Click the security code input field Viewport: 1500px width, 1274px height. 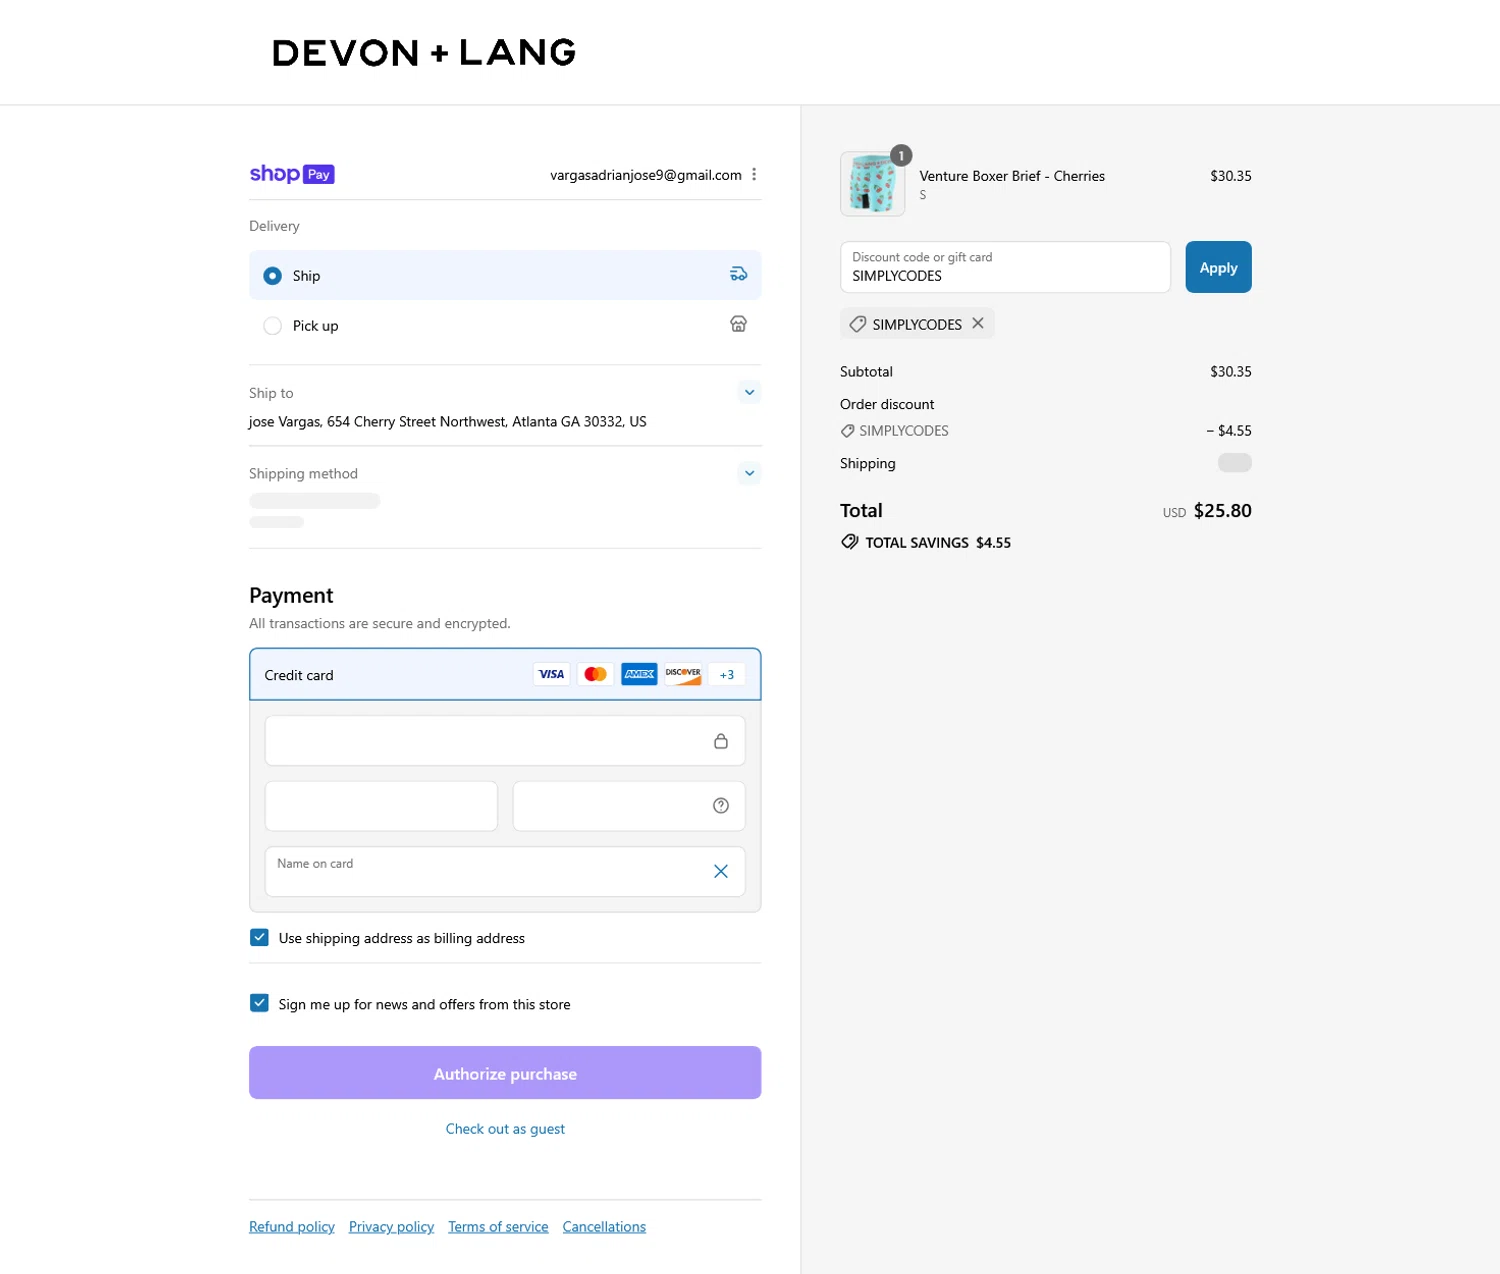(629, 806)
